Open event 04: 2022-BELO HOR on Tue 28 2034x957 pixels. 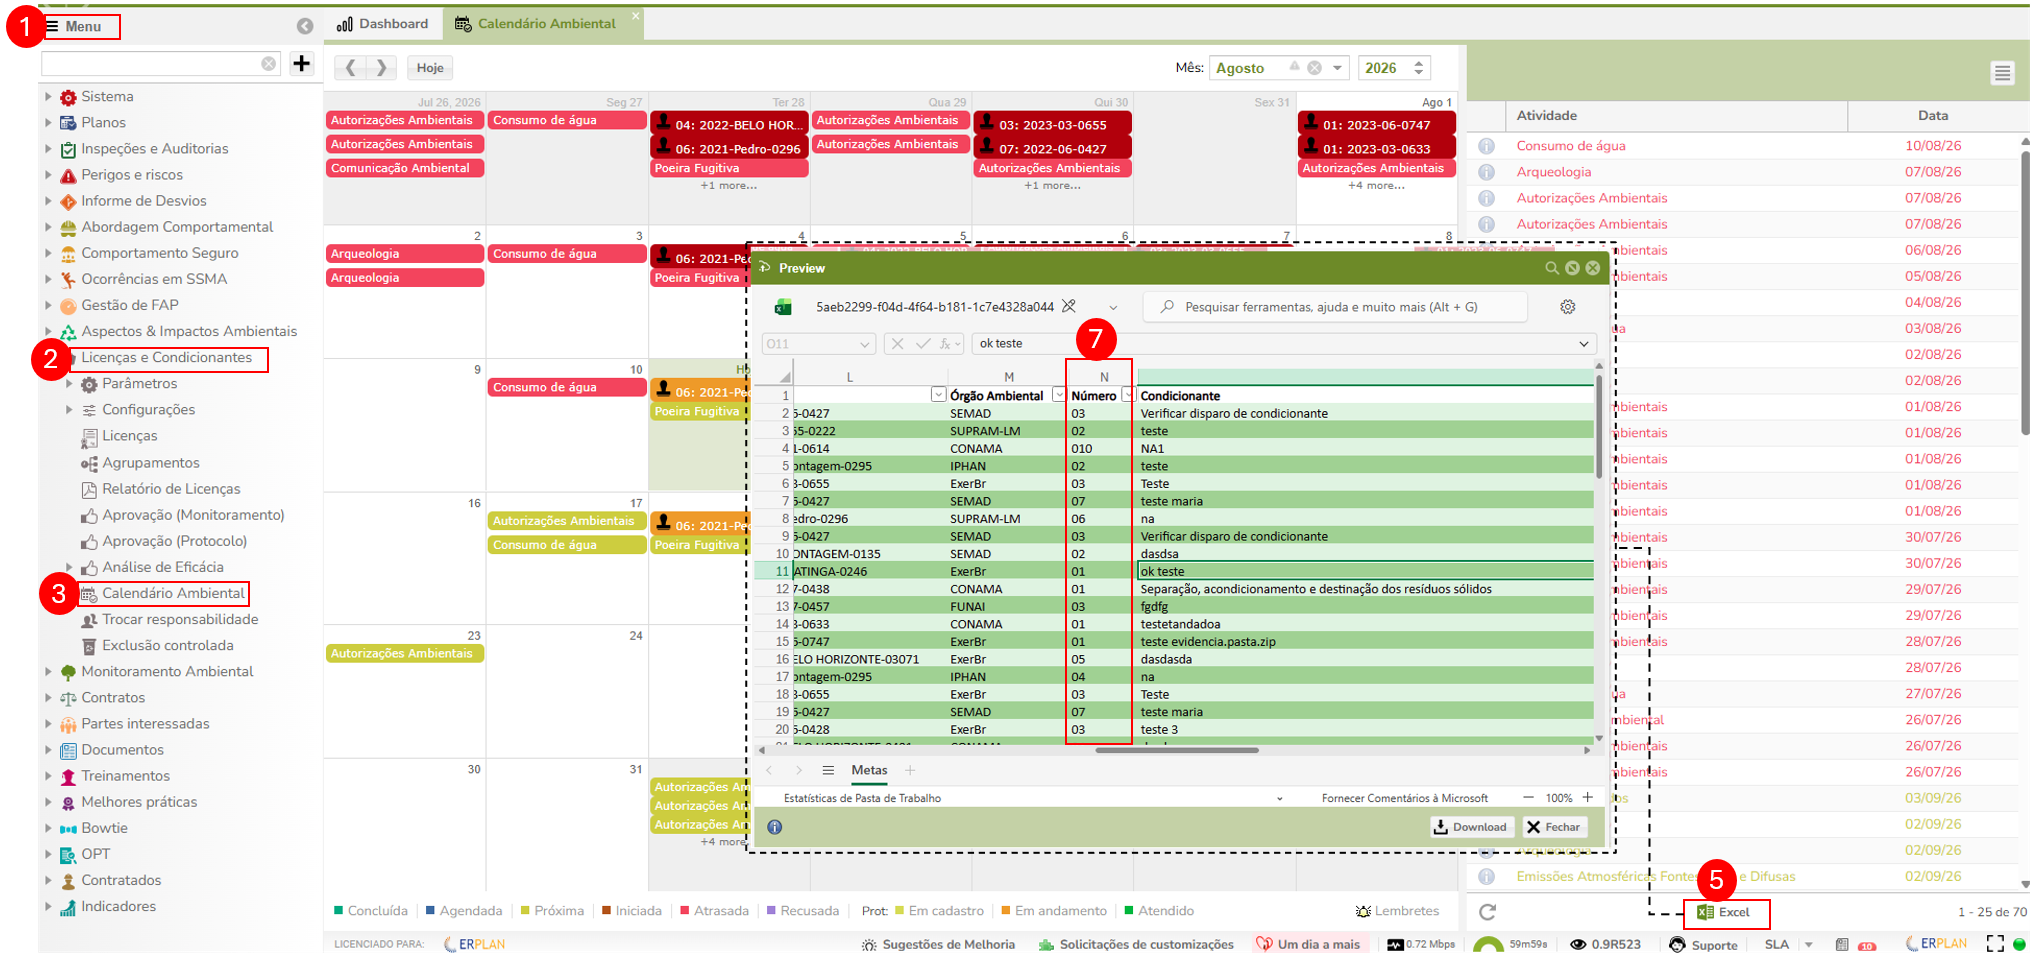(x=729, y=124)
